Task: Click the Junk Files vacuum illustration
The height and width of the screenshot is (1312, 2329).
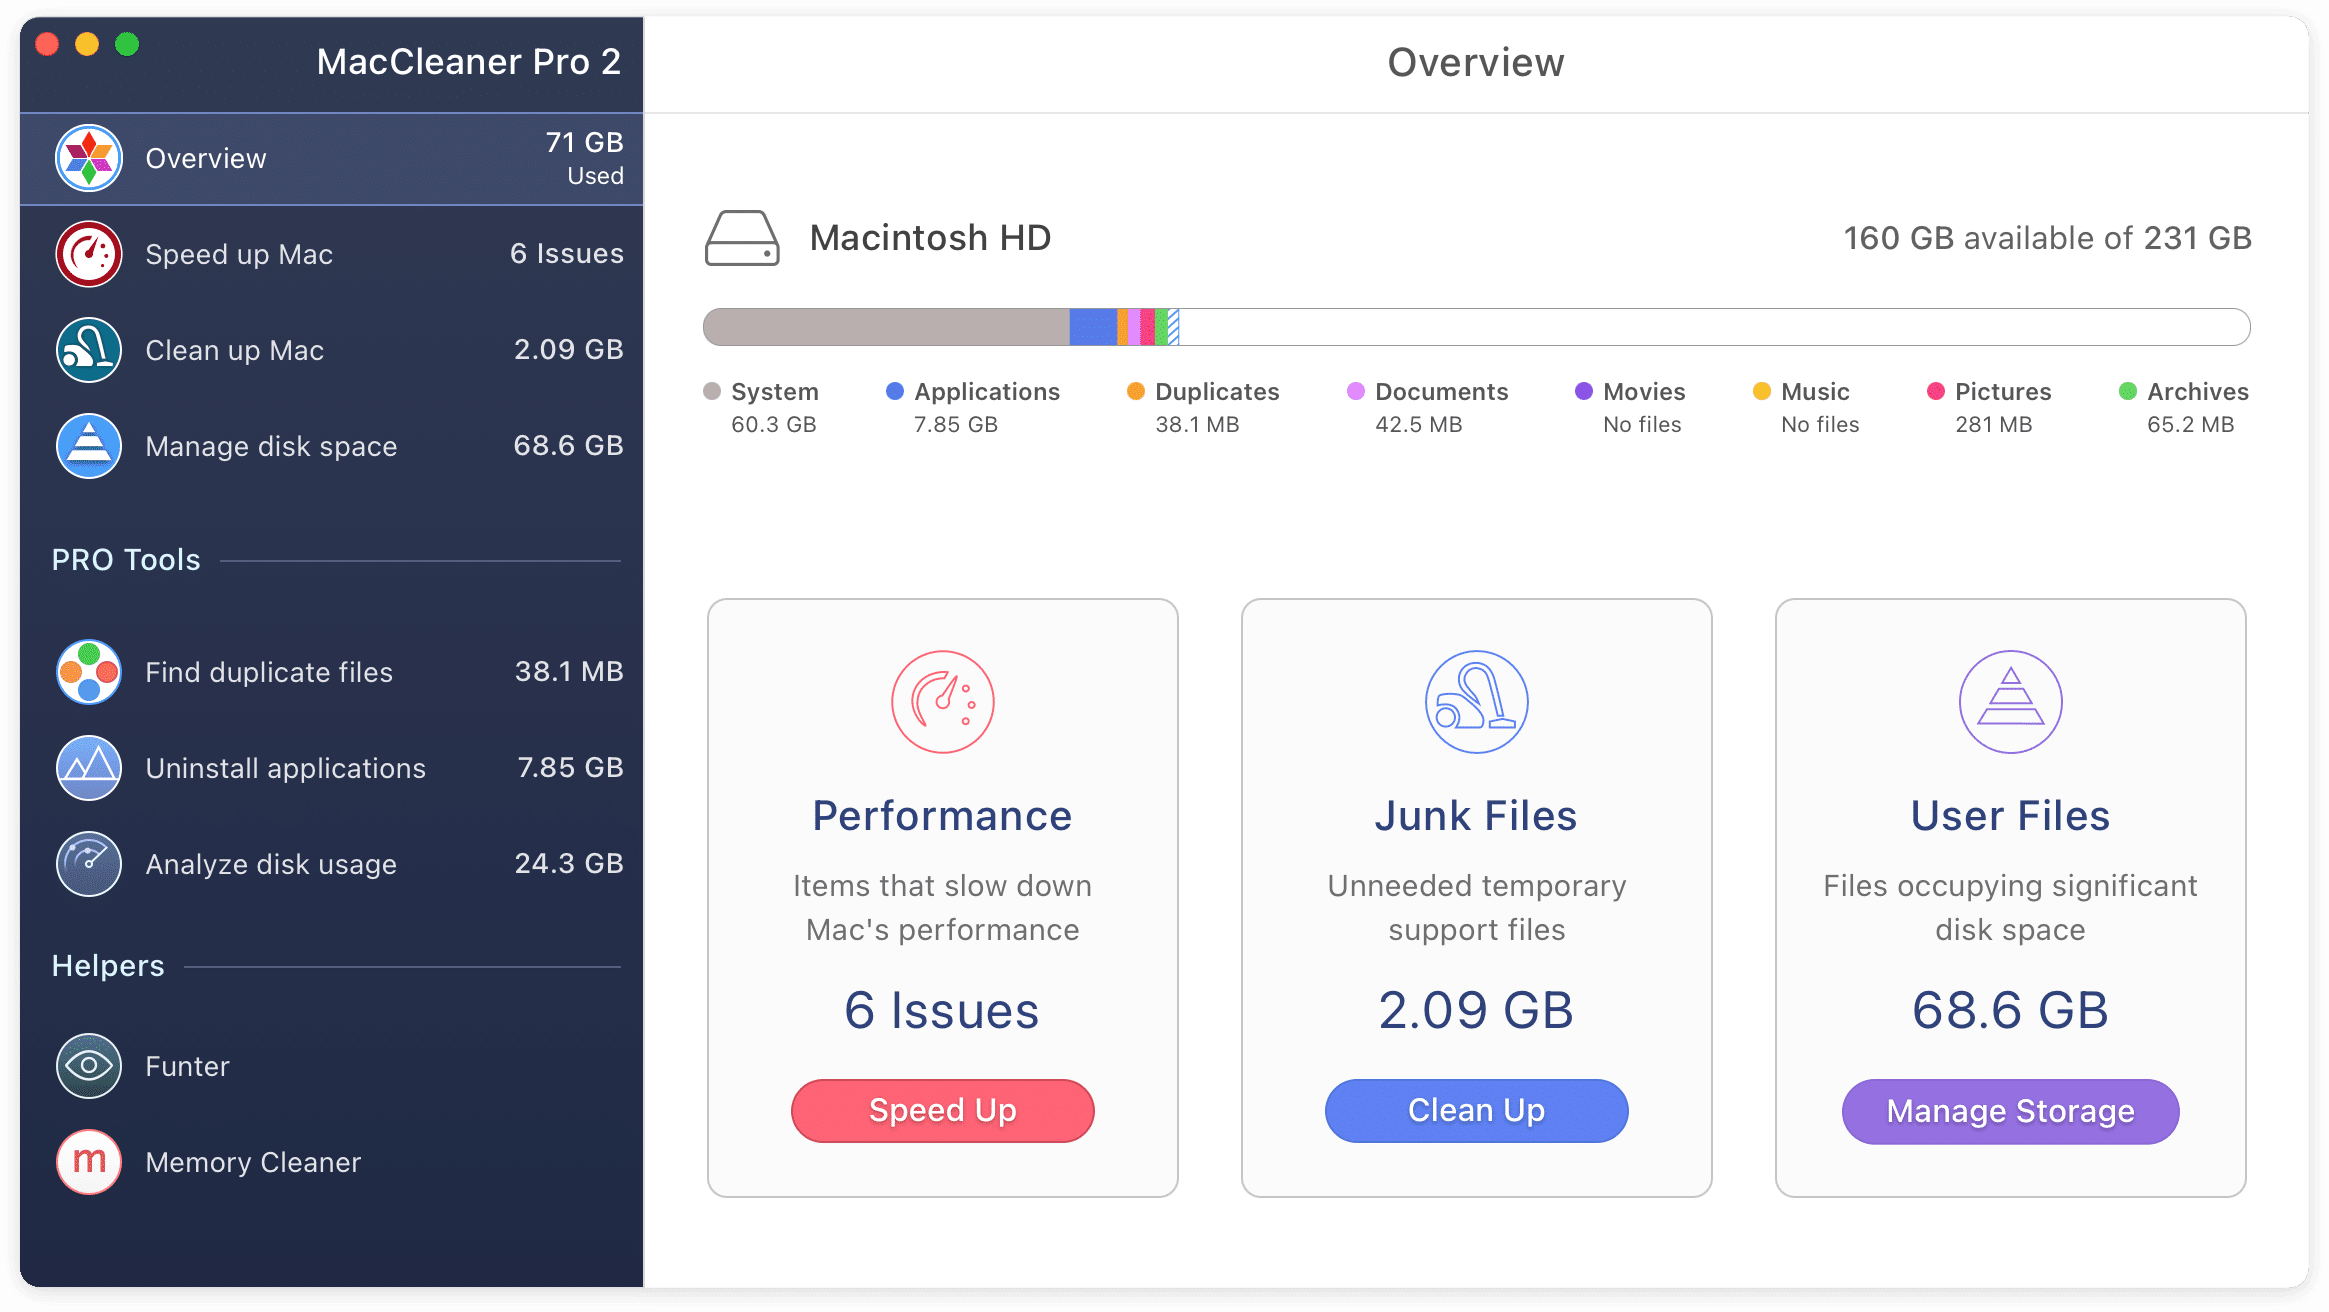Action: click(1475, 700)
